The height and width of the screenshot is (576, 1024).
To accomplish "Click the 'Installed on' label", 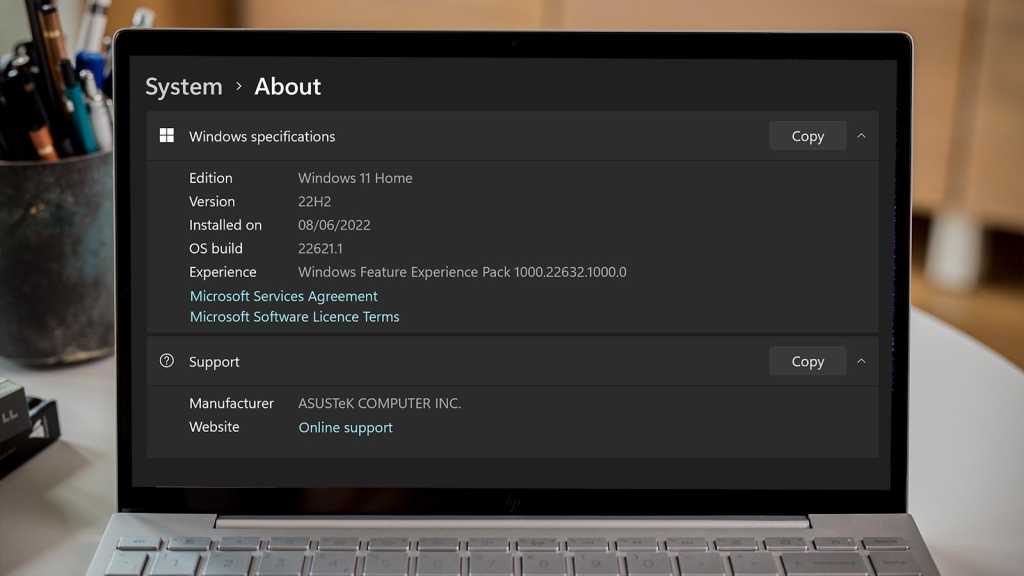I will 225,225.
